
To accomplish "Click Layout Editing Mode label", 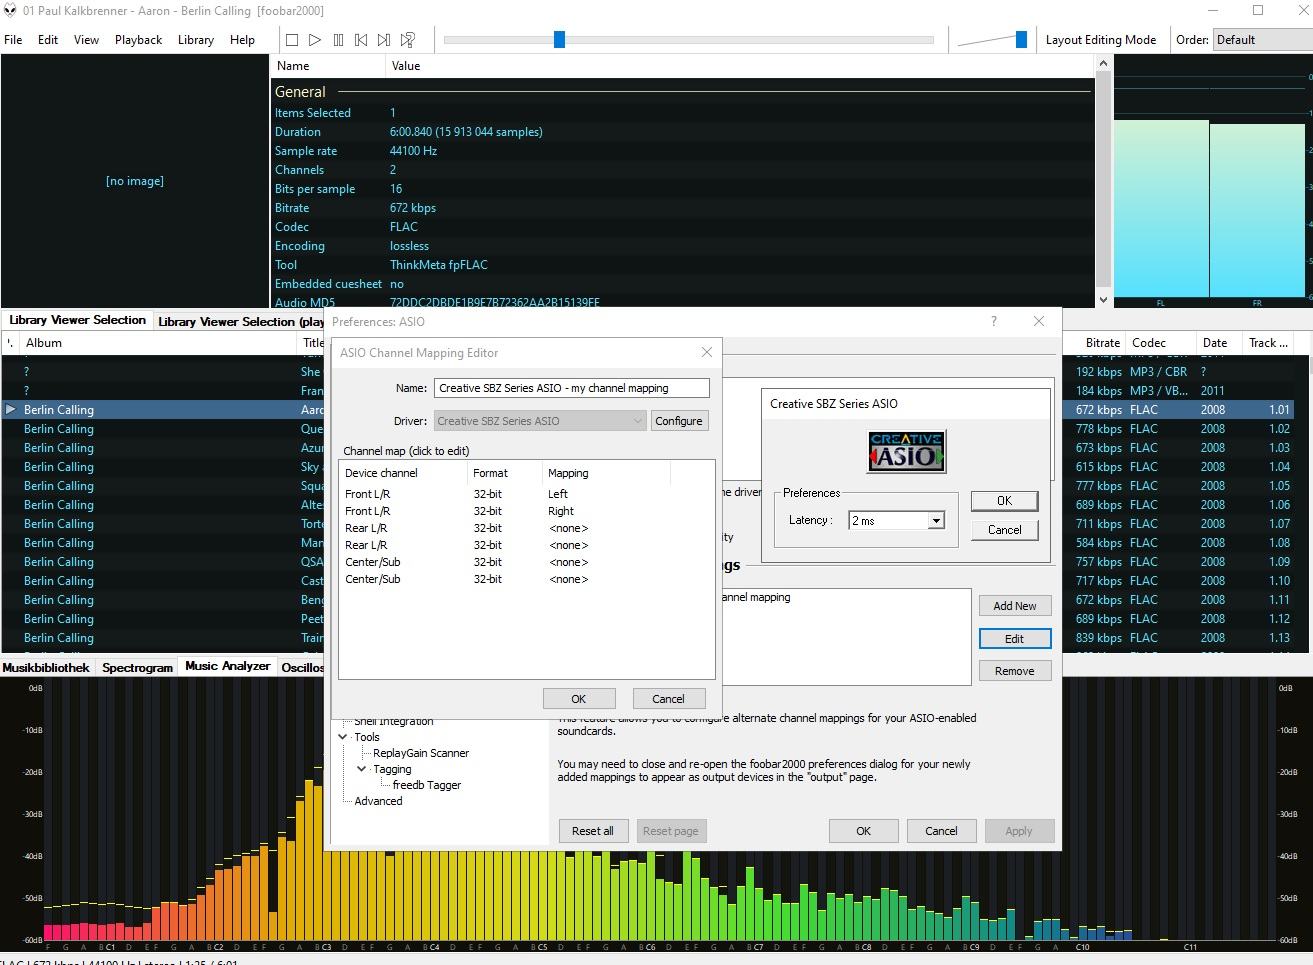I will click(x=1100, y=40).
